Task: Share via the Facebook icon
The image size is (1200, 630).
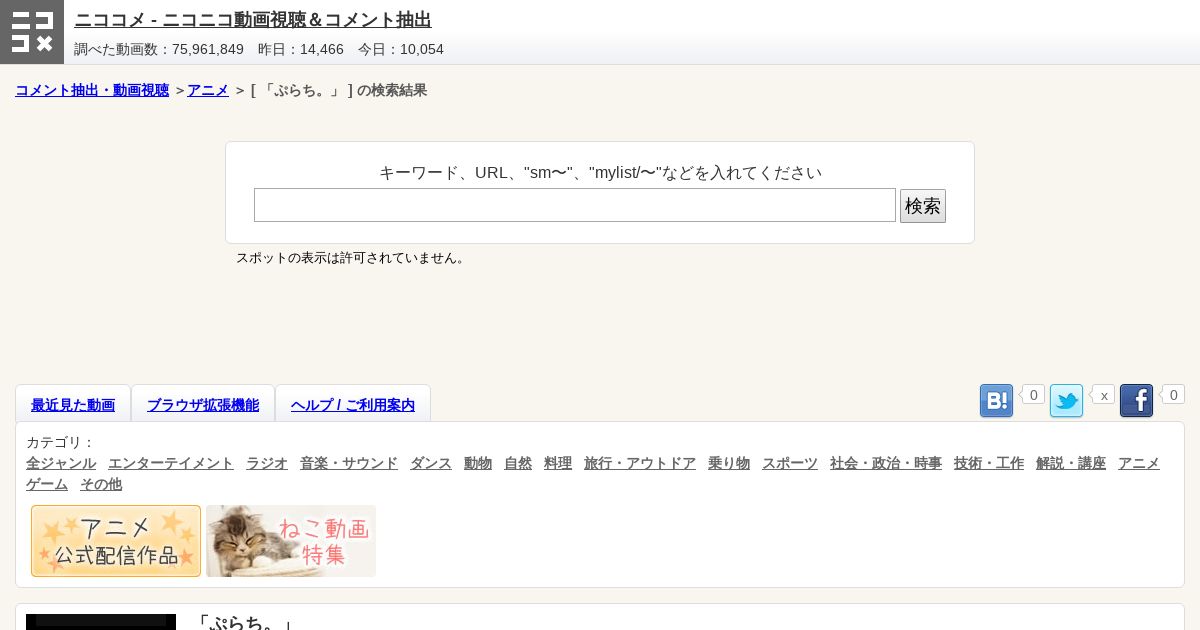Action: [1136, 401]
